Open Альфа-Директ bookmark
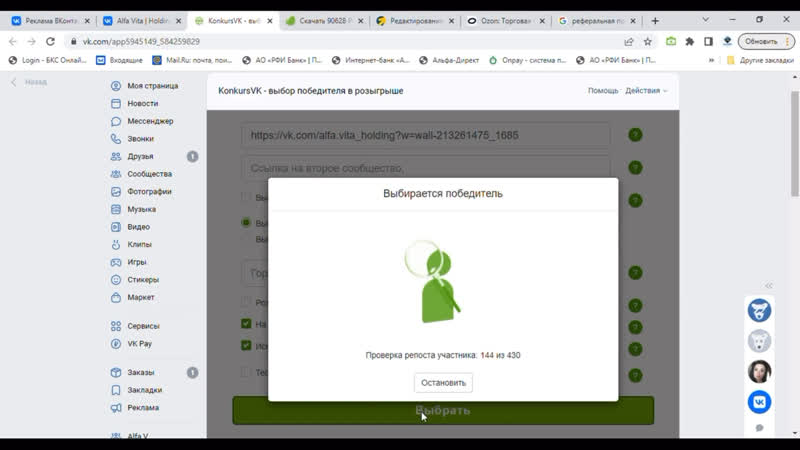 click(x=449, y=60)
